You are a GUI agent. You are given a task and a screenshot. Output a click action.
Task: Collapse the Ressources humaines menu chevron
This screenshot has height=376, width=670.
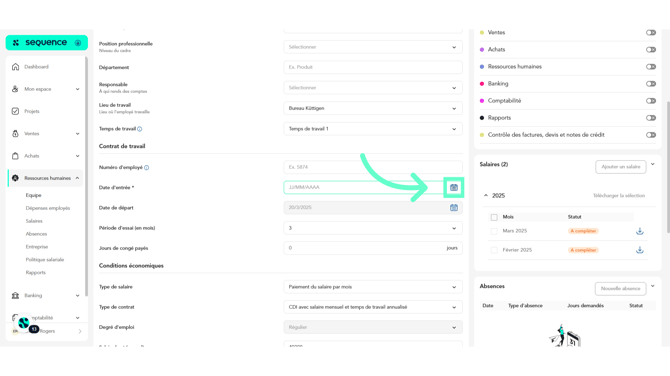click(x=77, y=178)
